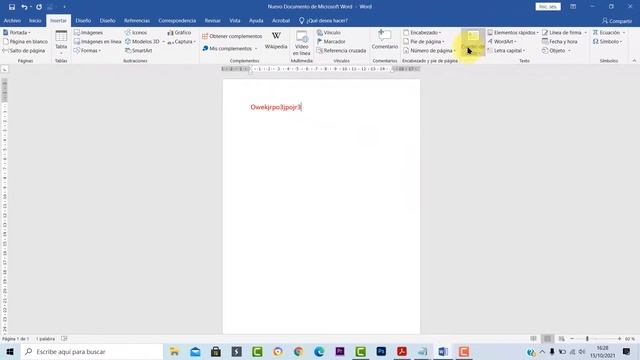Switch to the Inicio tab

(x=35, y=20)
